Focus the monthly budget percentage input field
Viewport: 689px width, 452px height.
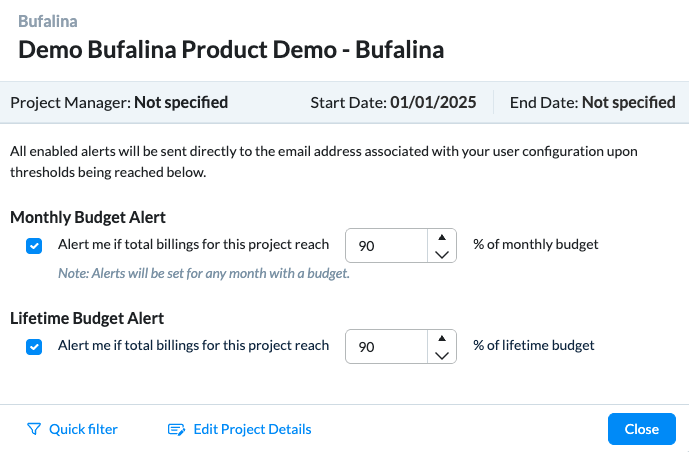coord(386,246)
